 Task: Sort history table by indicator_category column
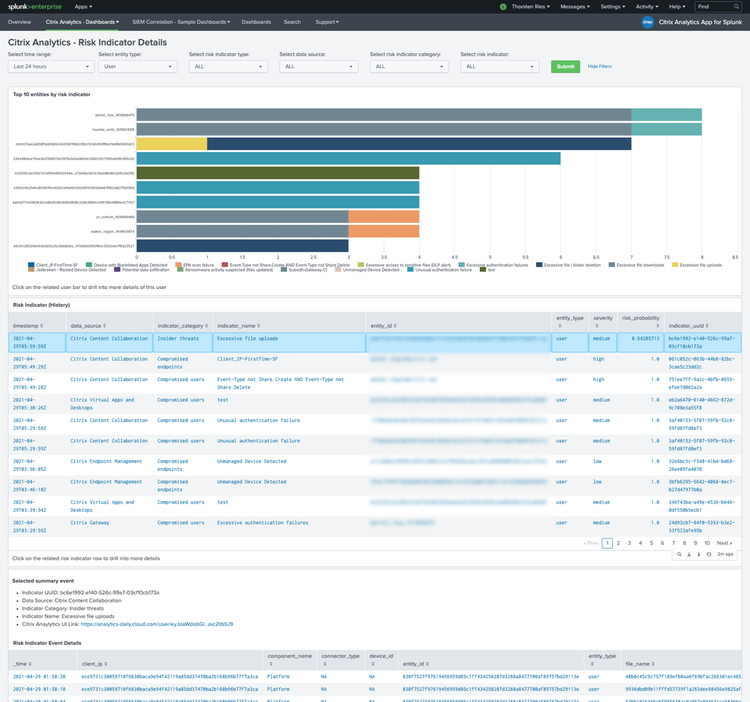coord(183,326)
